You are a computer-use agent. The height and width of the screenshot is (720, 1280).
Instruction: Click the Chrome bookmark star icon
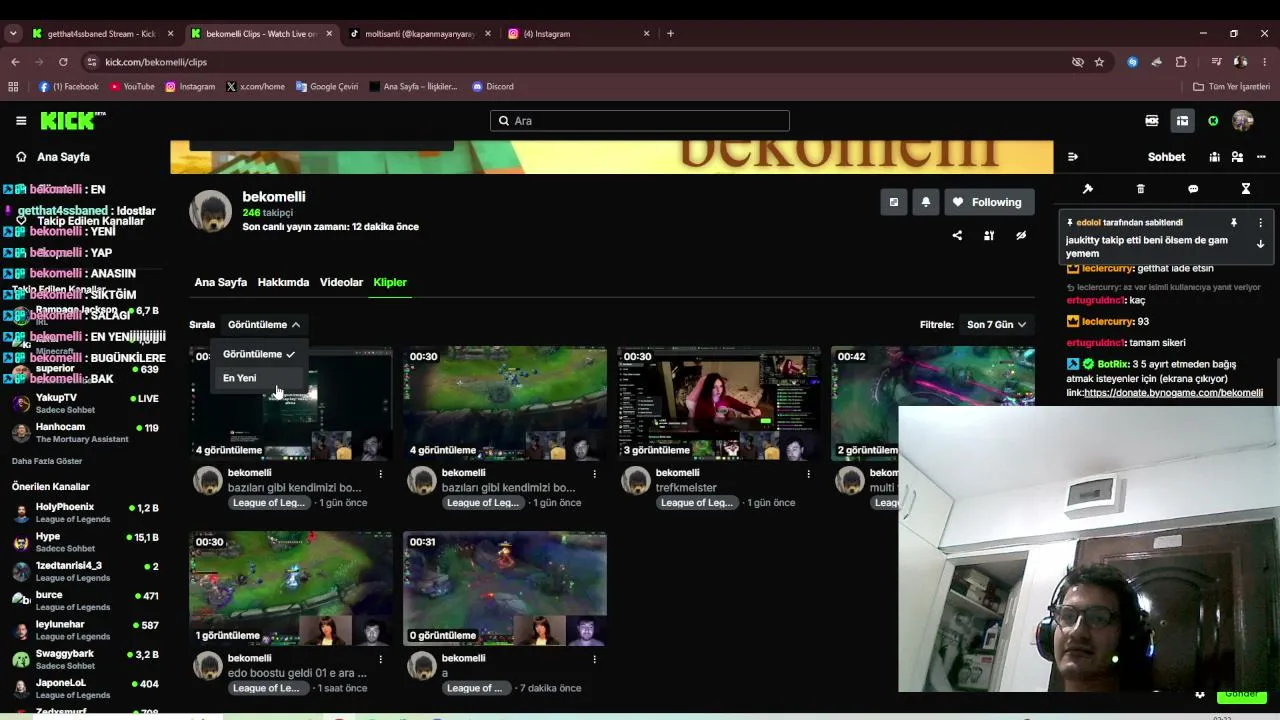(x=1099, y=62)
